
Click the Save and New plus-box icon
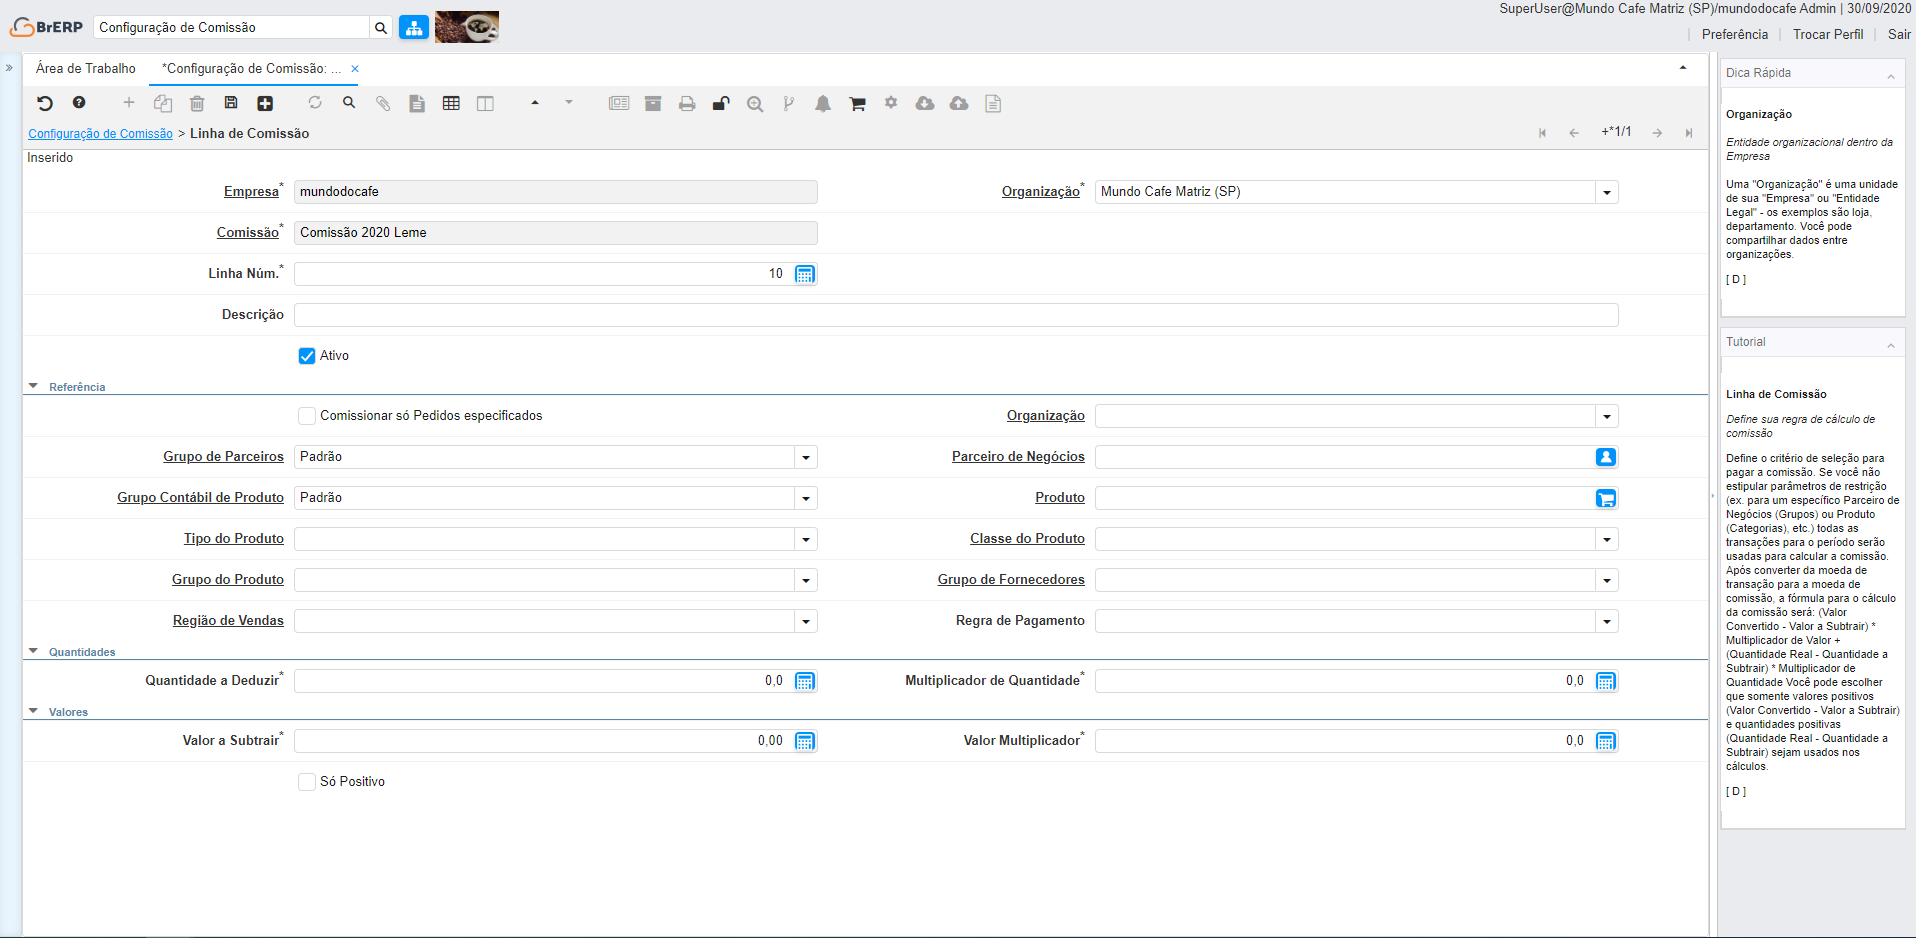click(265, 103)
